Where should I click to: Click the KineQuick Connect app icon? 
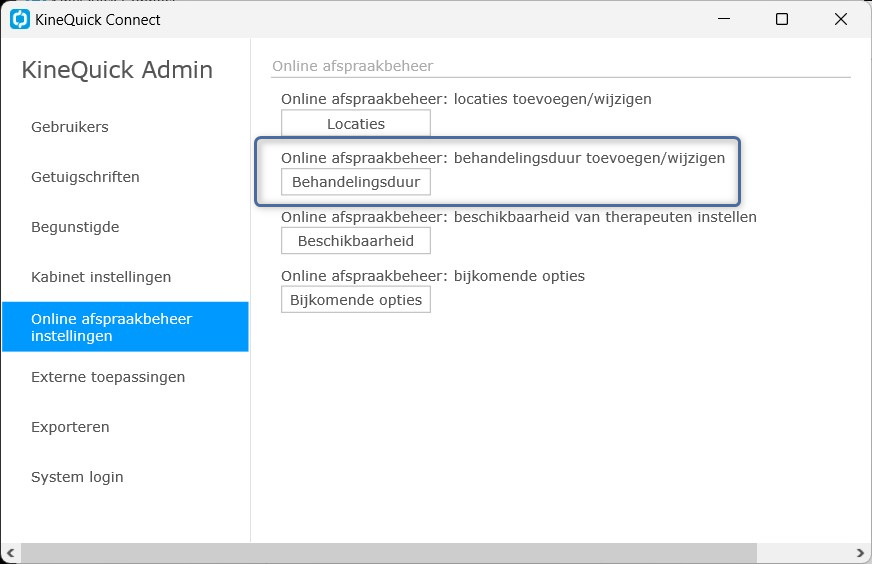click(20, 19)
